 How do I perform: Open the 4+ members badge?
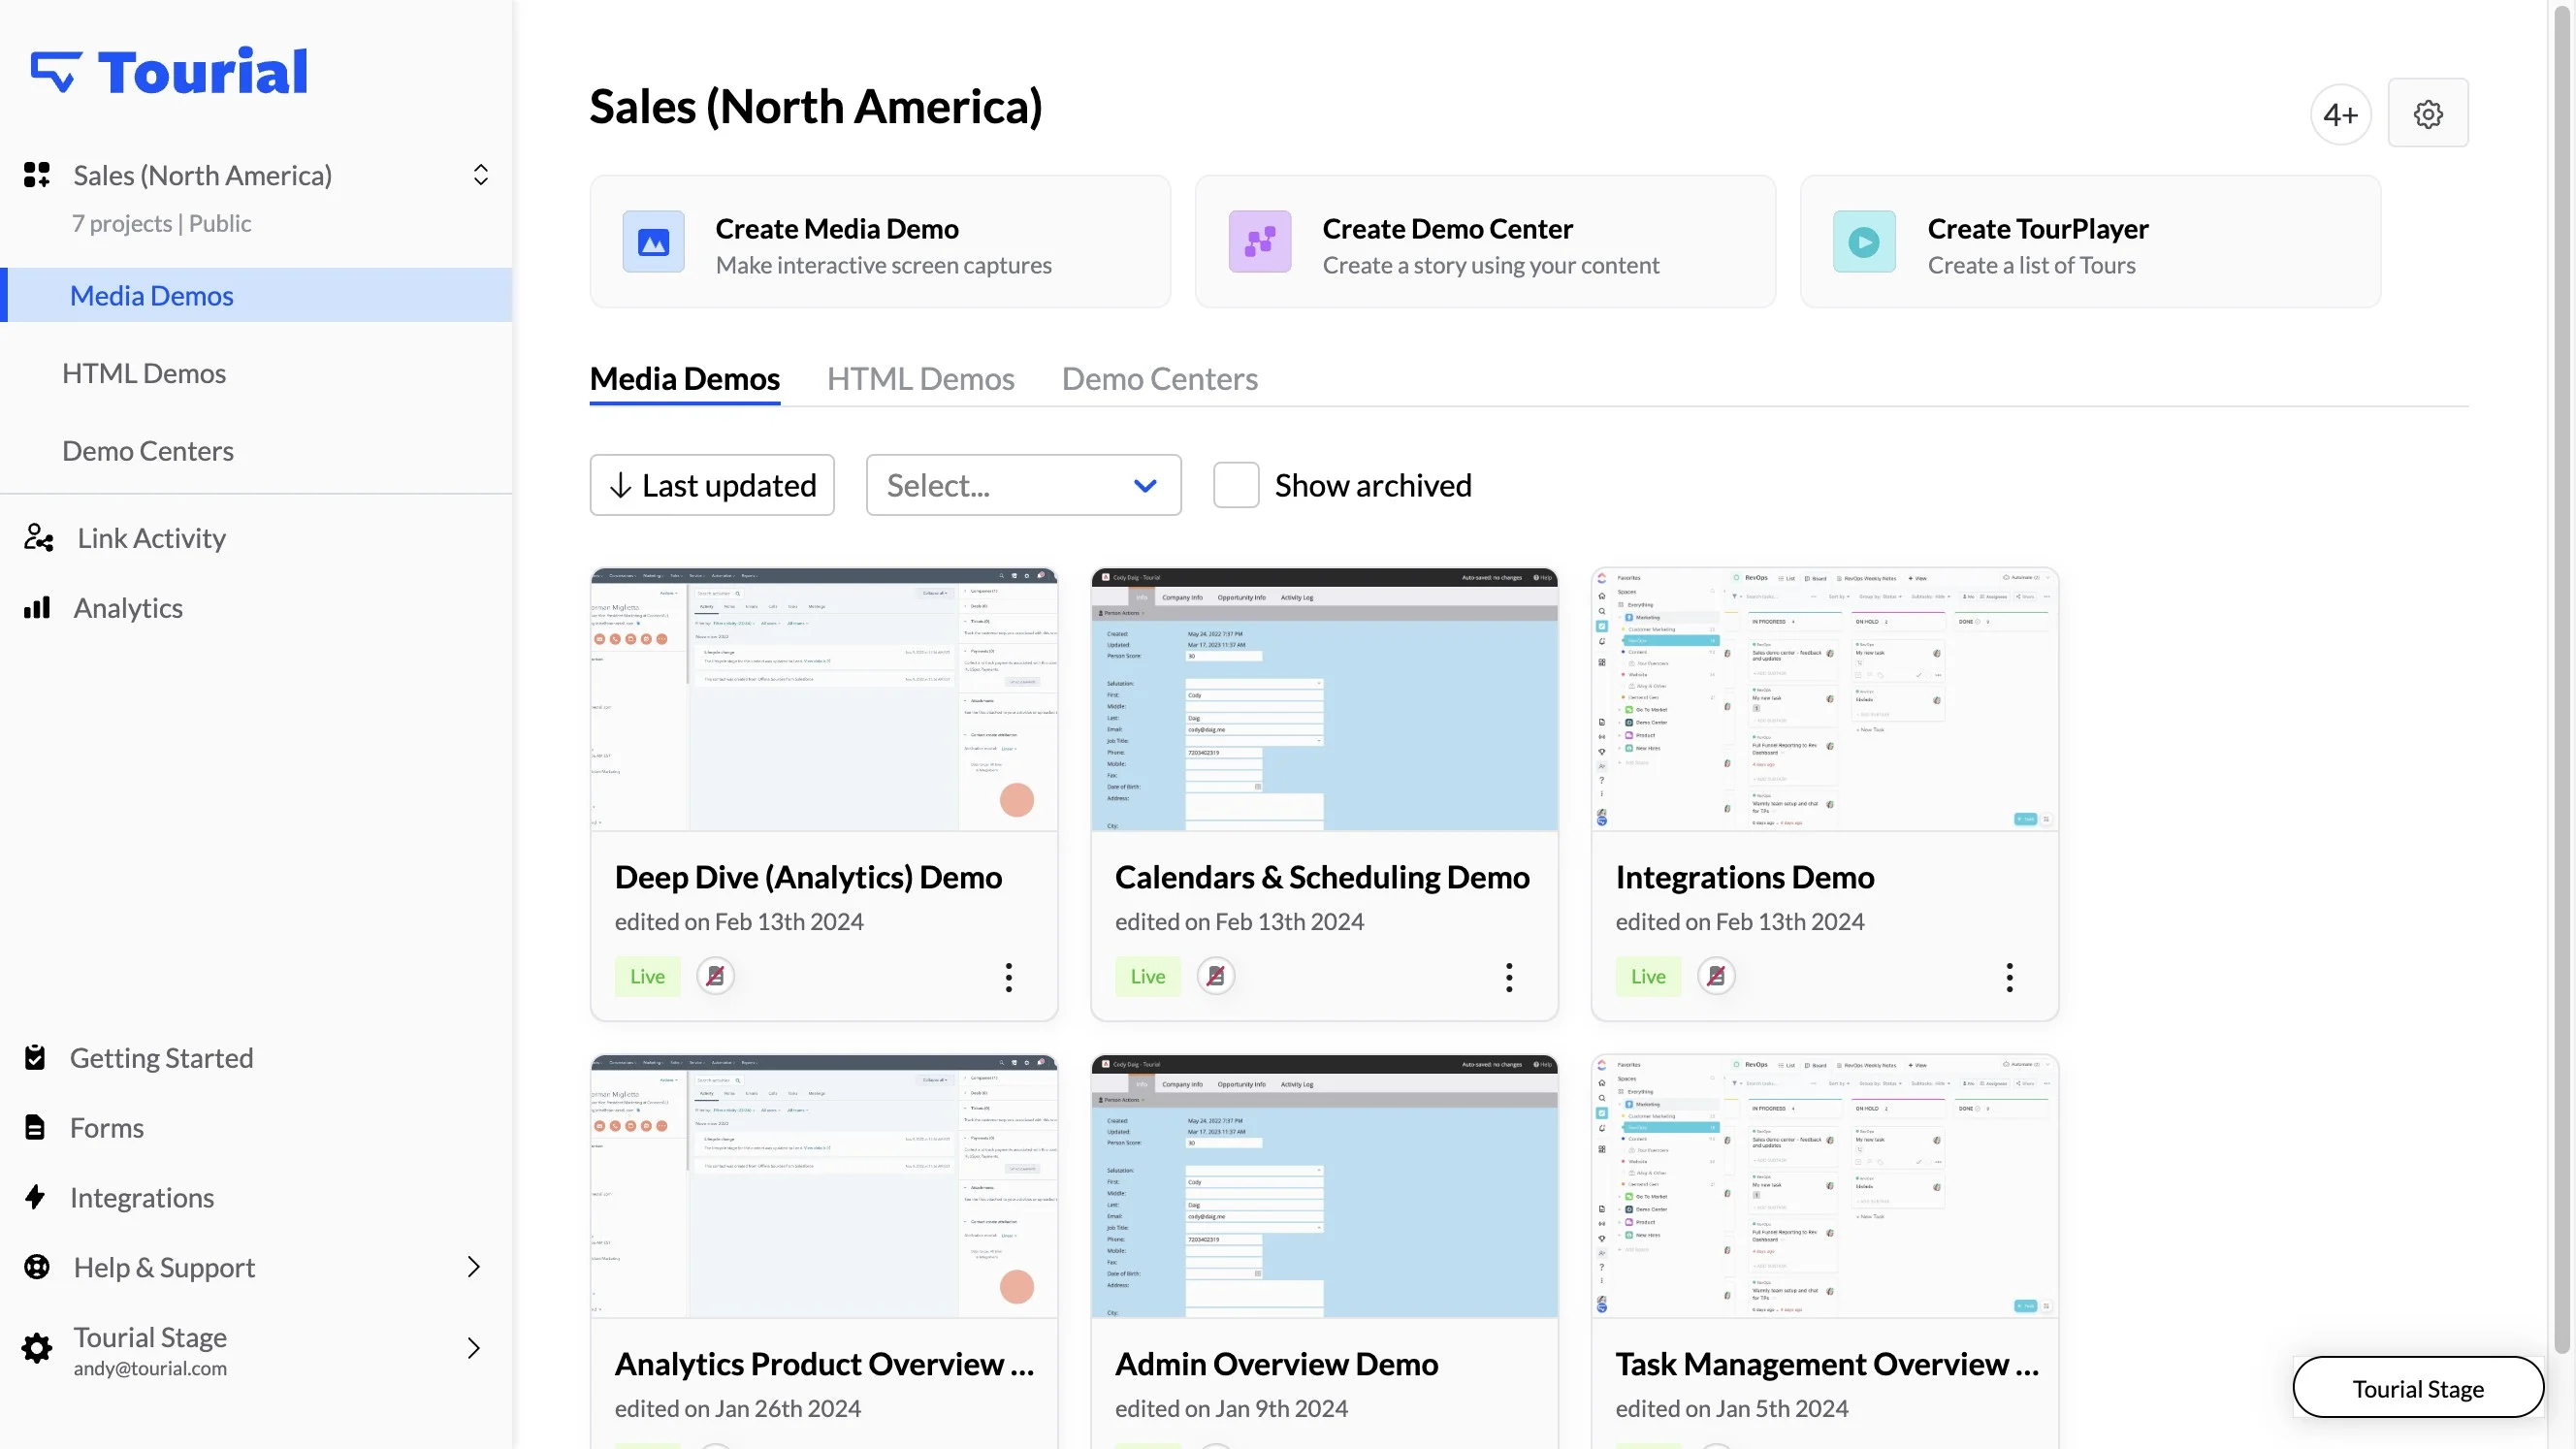[2340, 115]
